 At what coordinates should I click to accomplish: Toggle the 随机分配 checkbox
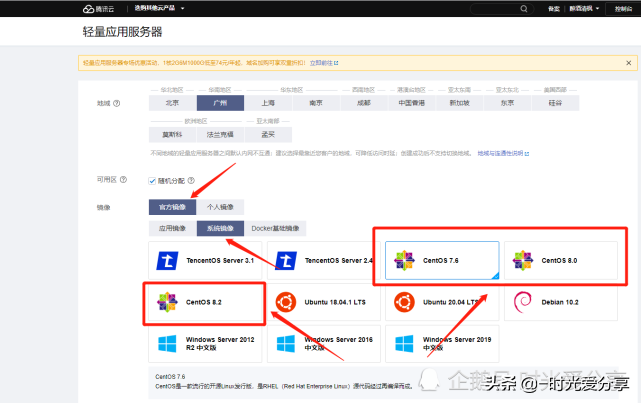(x=152, y=181)
